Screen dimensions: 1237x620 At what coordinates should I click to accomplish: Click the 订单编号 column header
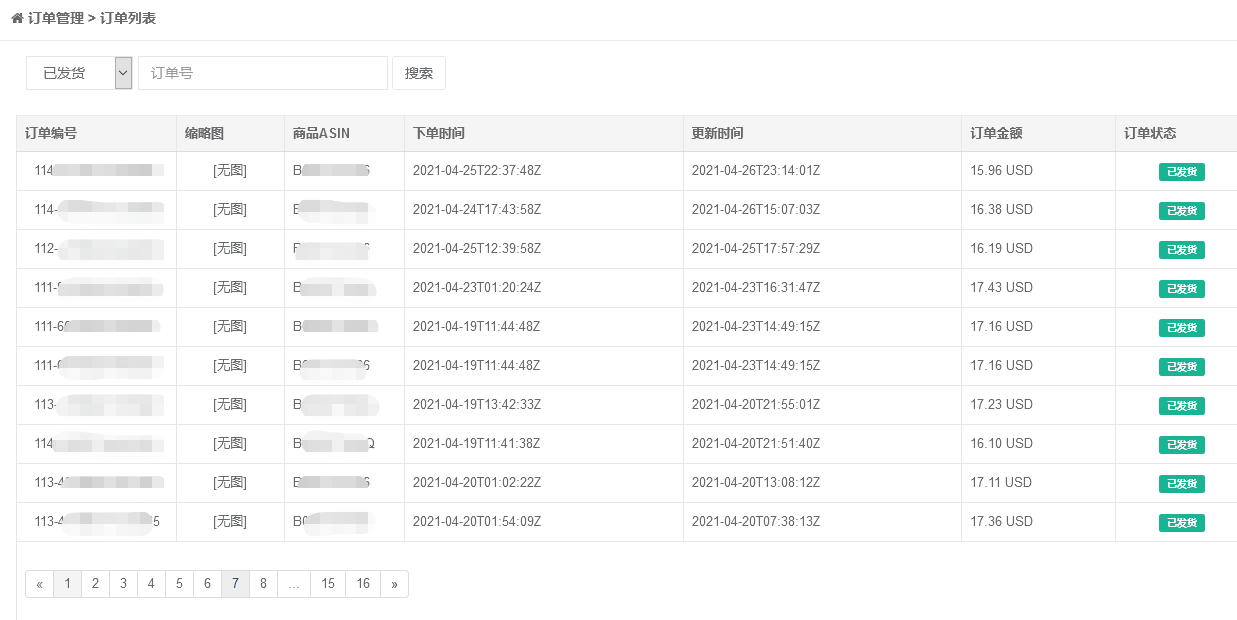coord(53,133)
